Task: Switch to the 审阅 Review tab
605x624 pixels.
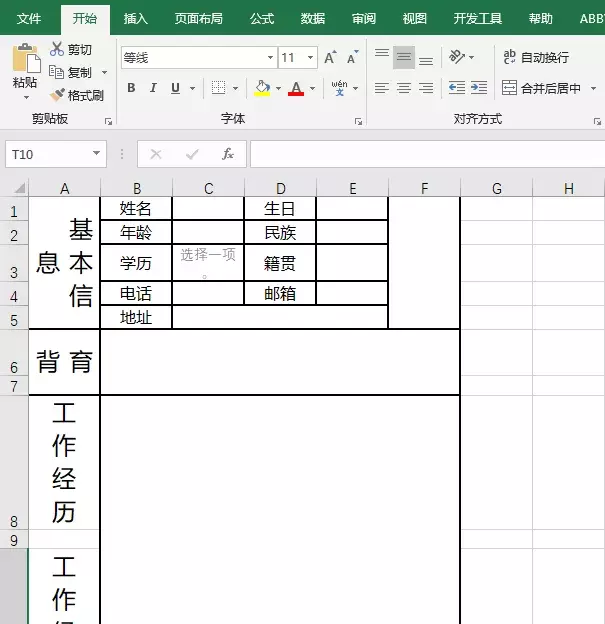Action: click(363, 19)
